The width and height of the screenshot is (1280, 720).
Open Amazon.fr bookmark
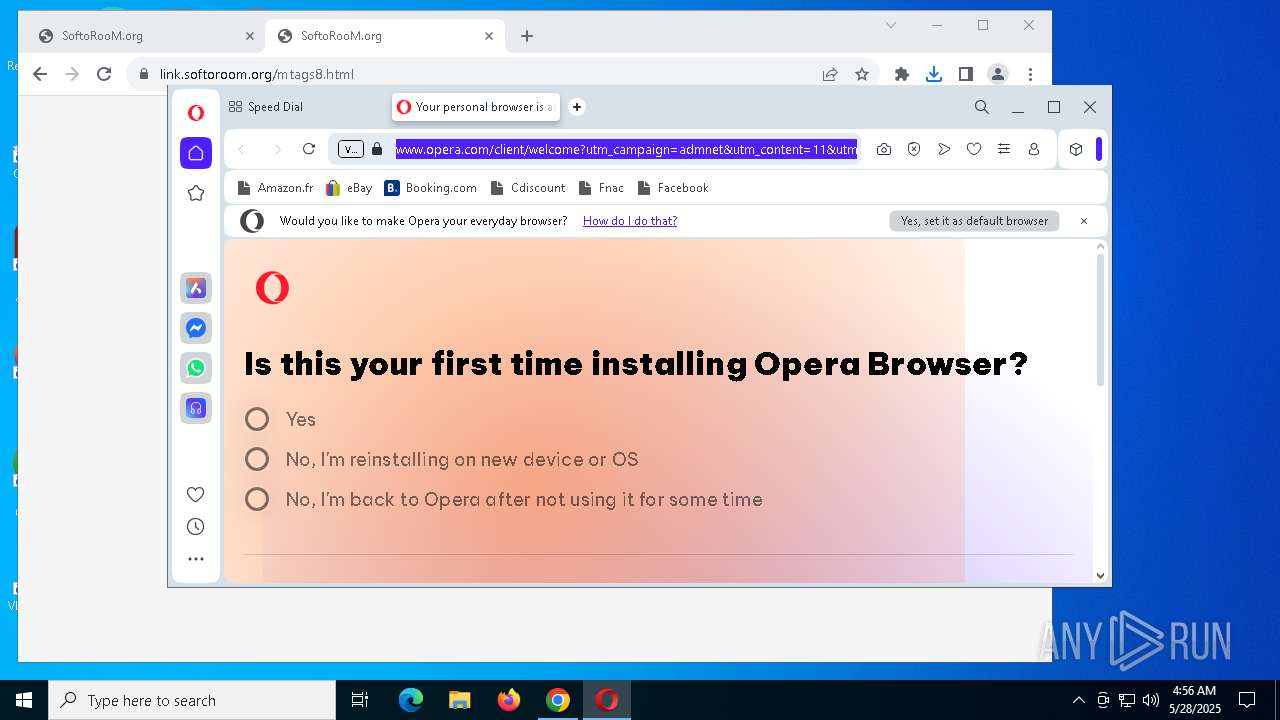275,188
